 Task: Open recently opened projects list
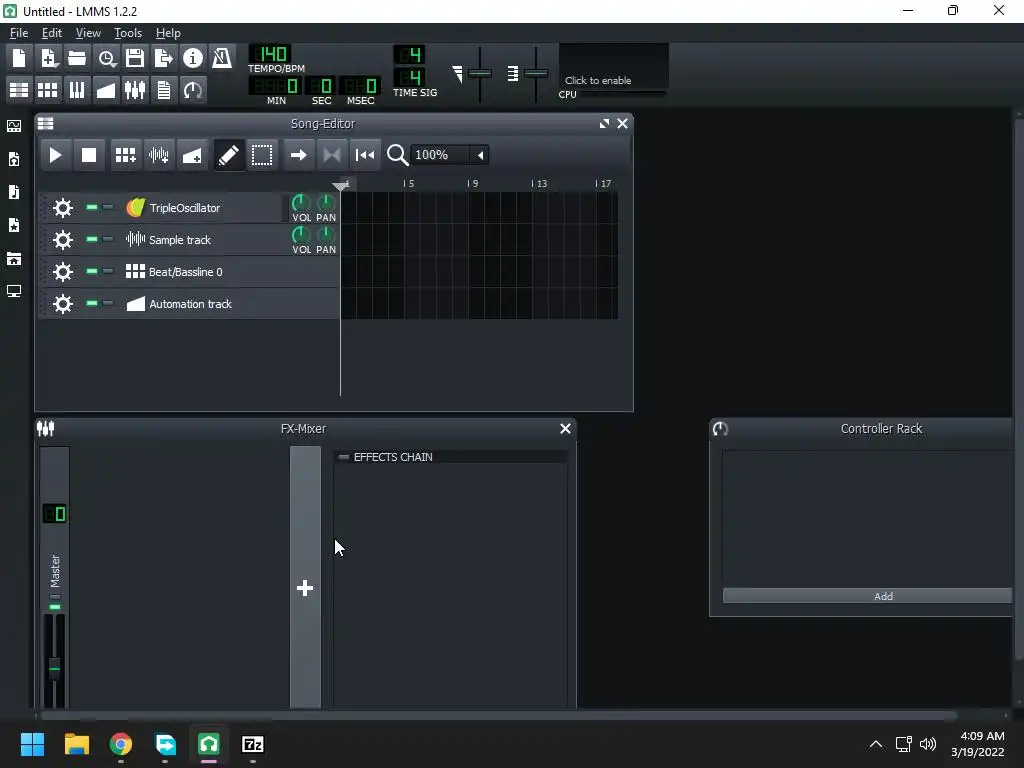(x=106, y=58)
